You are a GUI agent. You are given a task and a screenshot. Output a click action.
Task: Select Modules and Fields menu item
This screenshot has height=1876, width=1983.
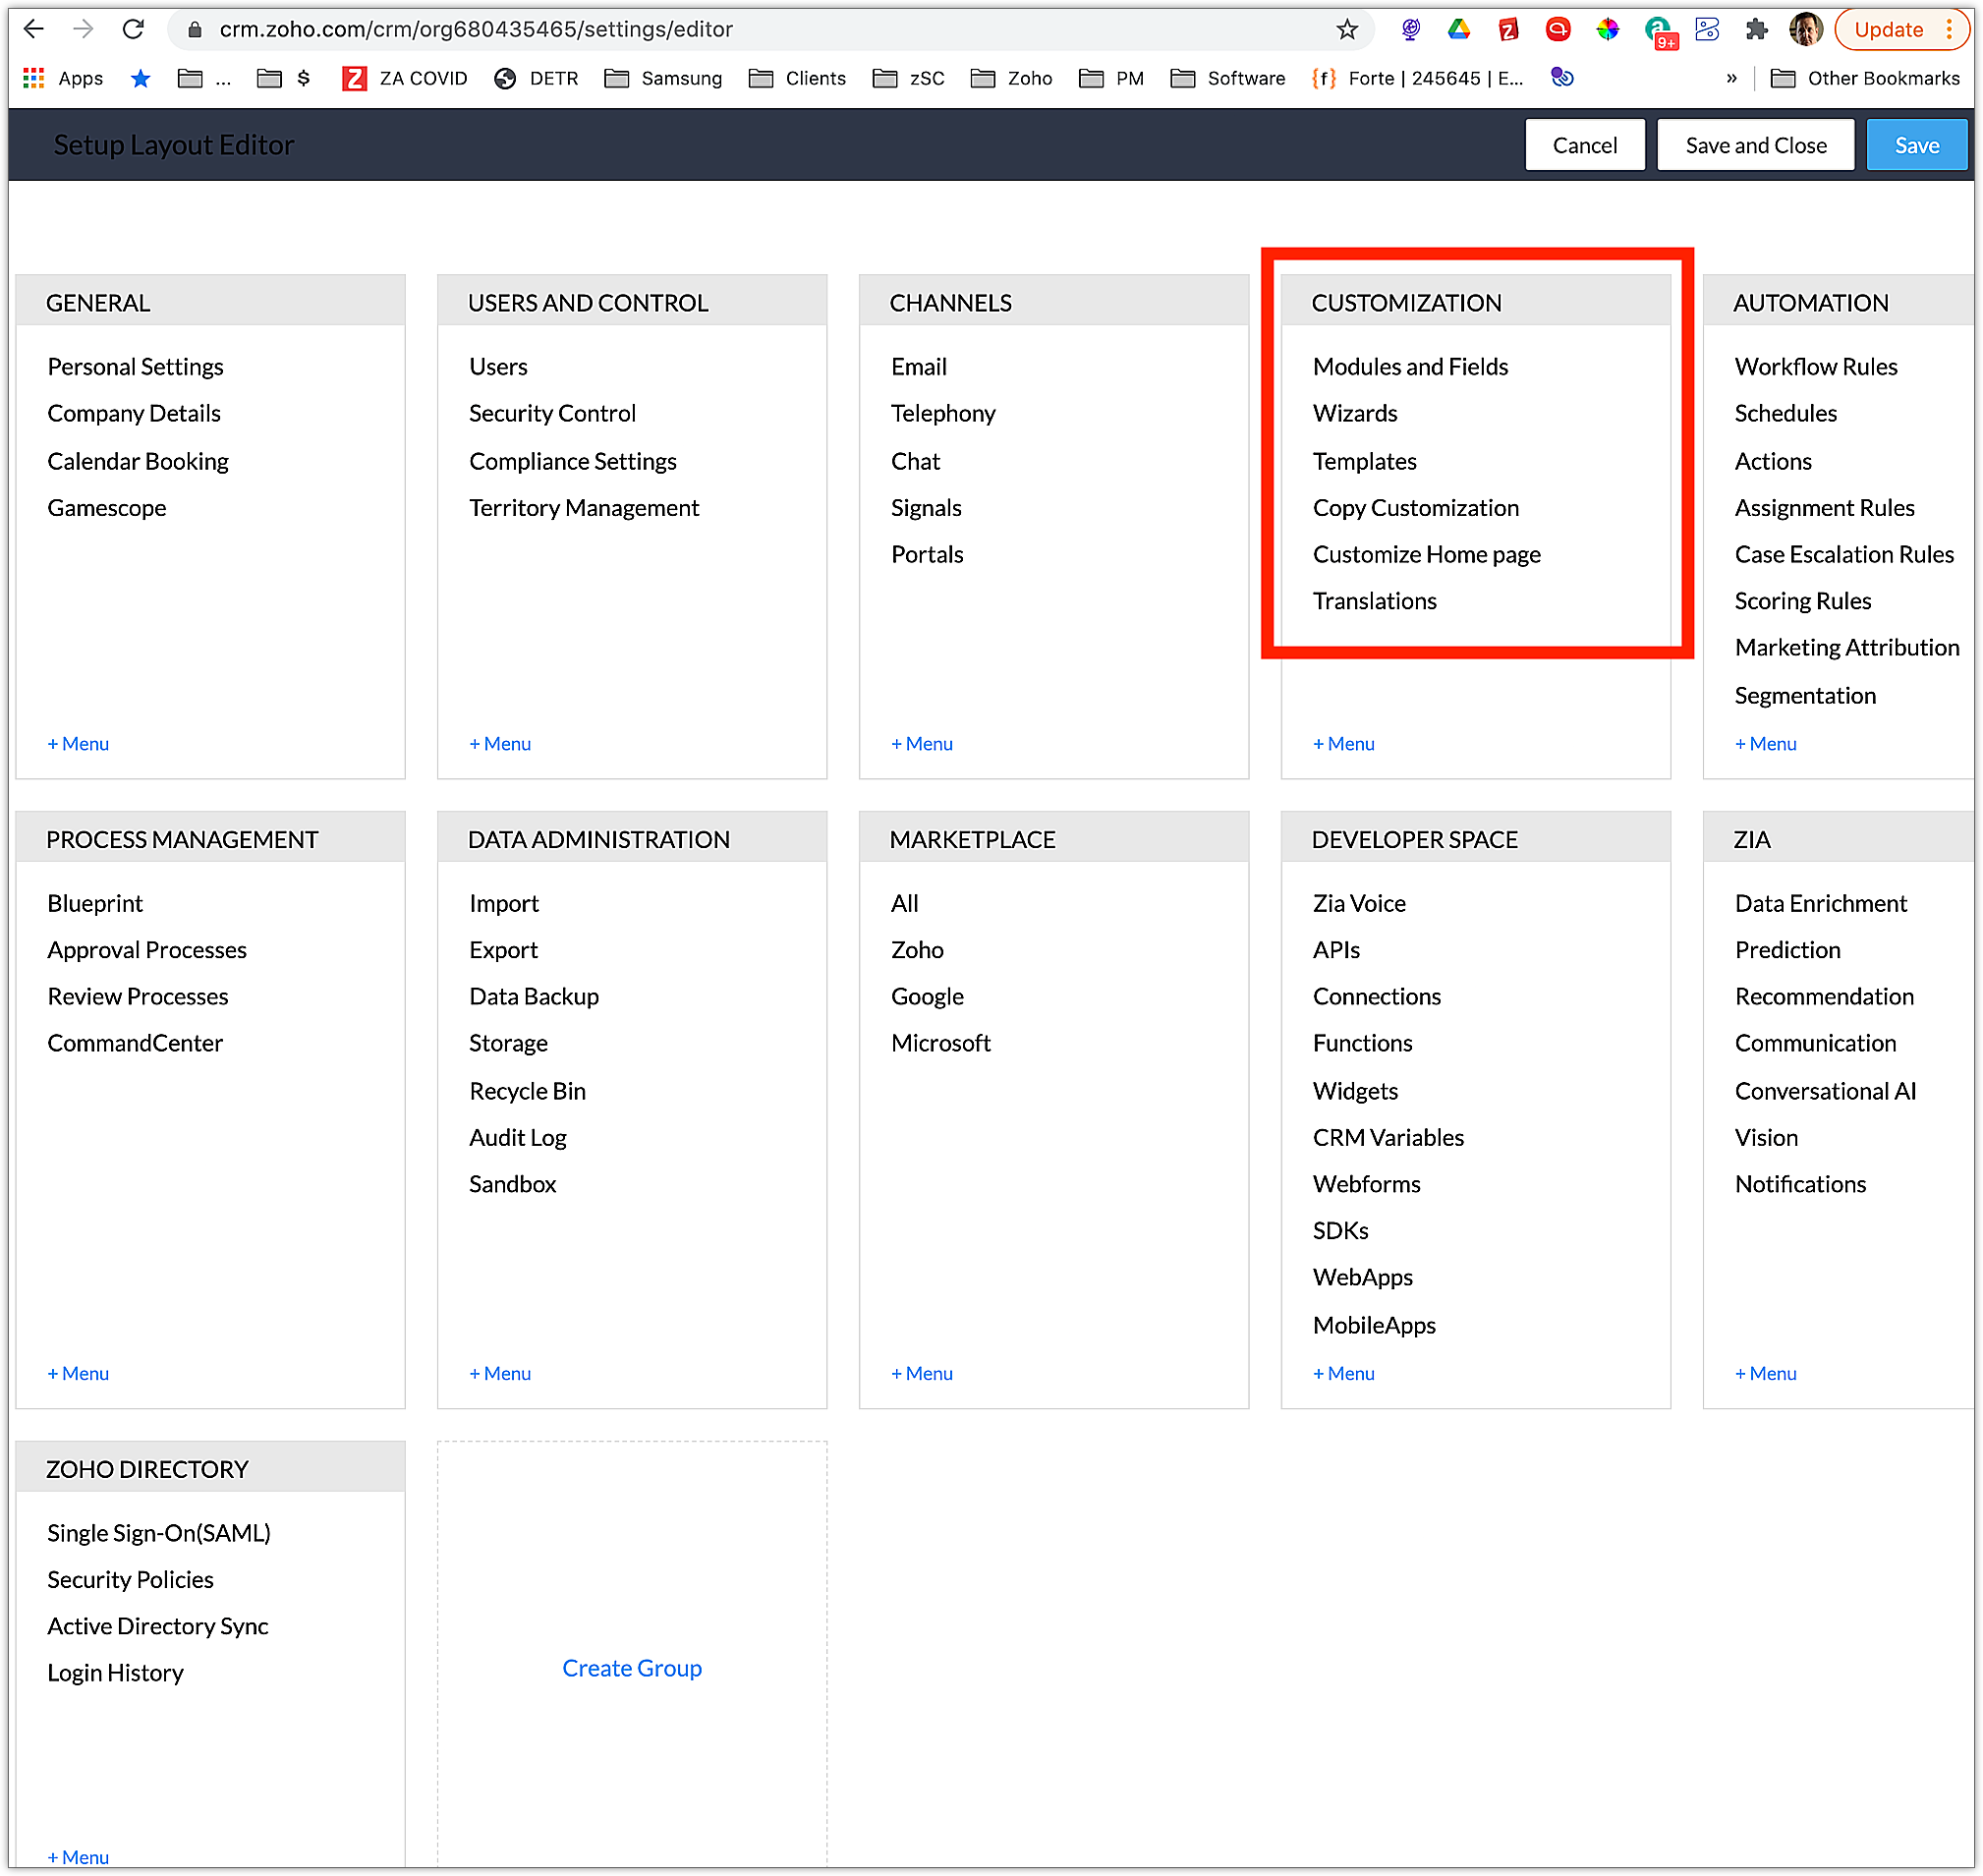coord(1410,367)
